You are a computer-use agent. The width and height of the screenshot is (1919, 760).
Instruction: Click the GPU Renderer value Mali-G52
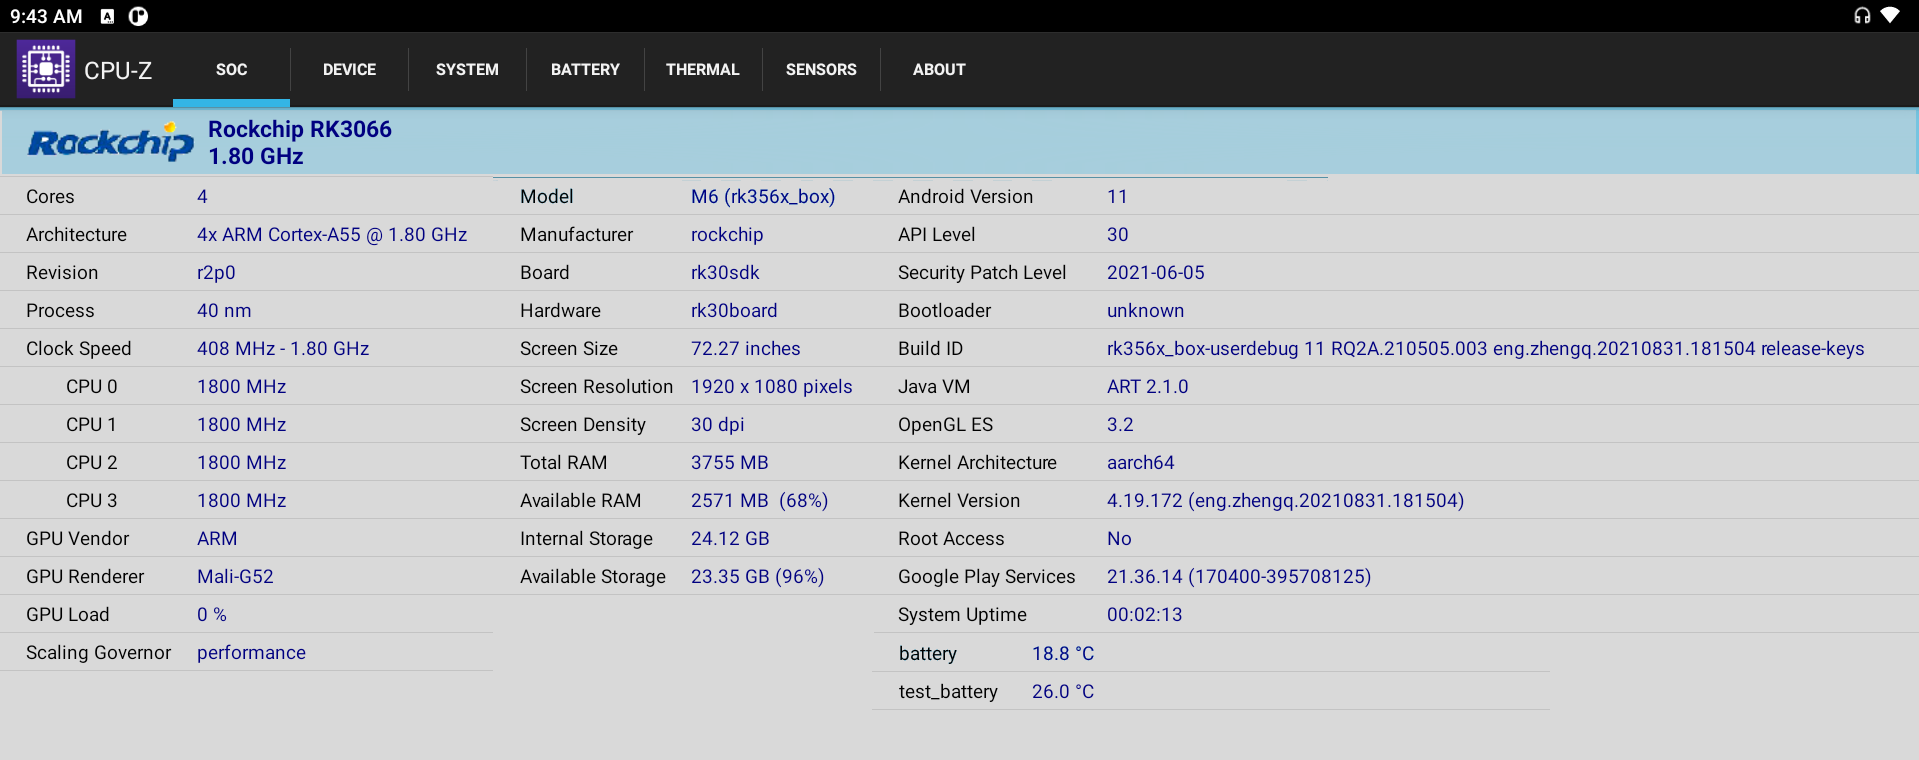click(x=235, y=577)
